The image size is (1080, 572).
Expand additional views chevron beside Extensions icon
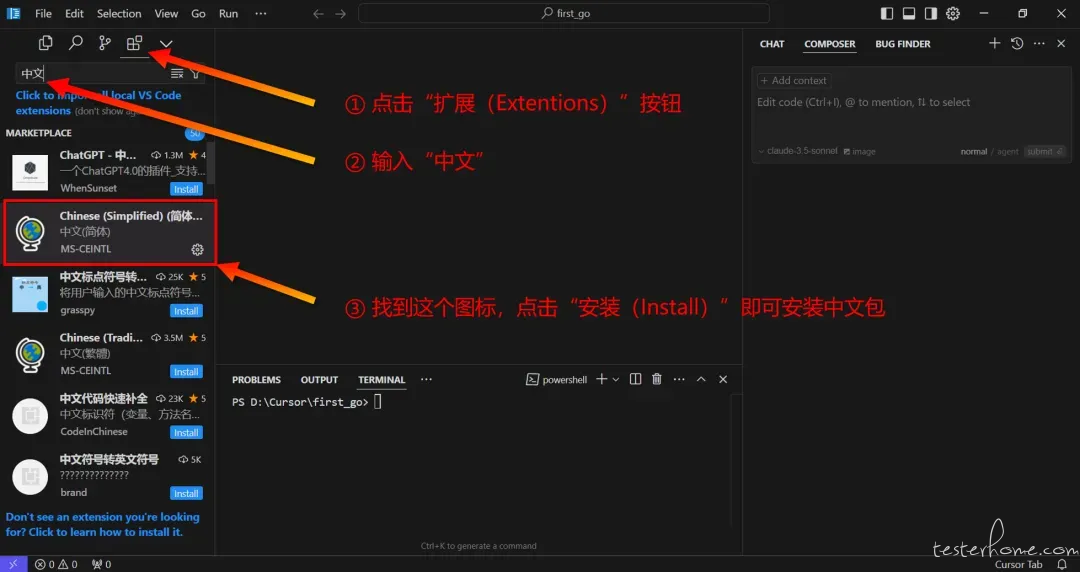point(166,44)
